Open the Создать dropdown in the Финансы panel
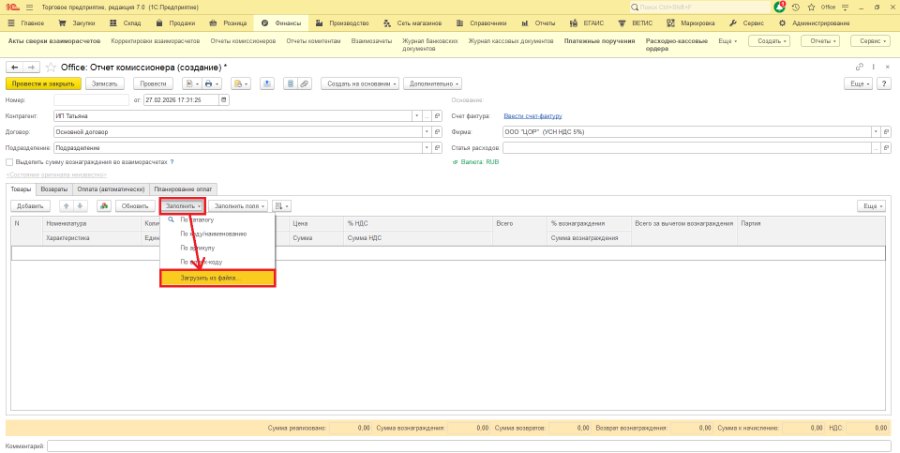 pyautogui.click(x=769, y=41)
